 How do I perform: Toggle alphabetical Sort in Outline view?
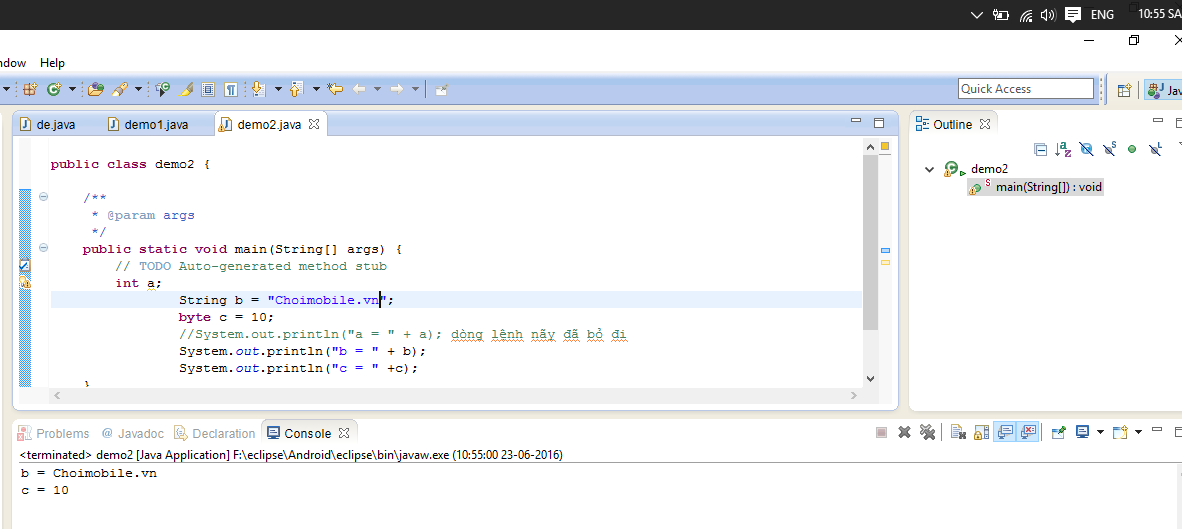[1063, 149]
